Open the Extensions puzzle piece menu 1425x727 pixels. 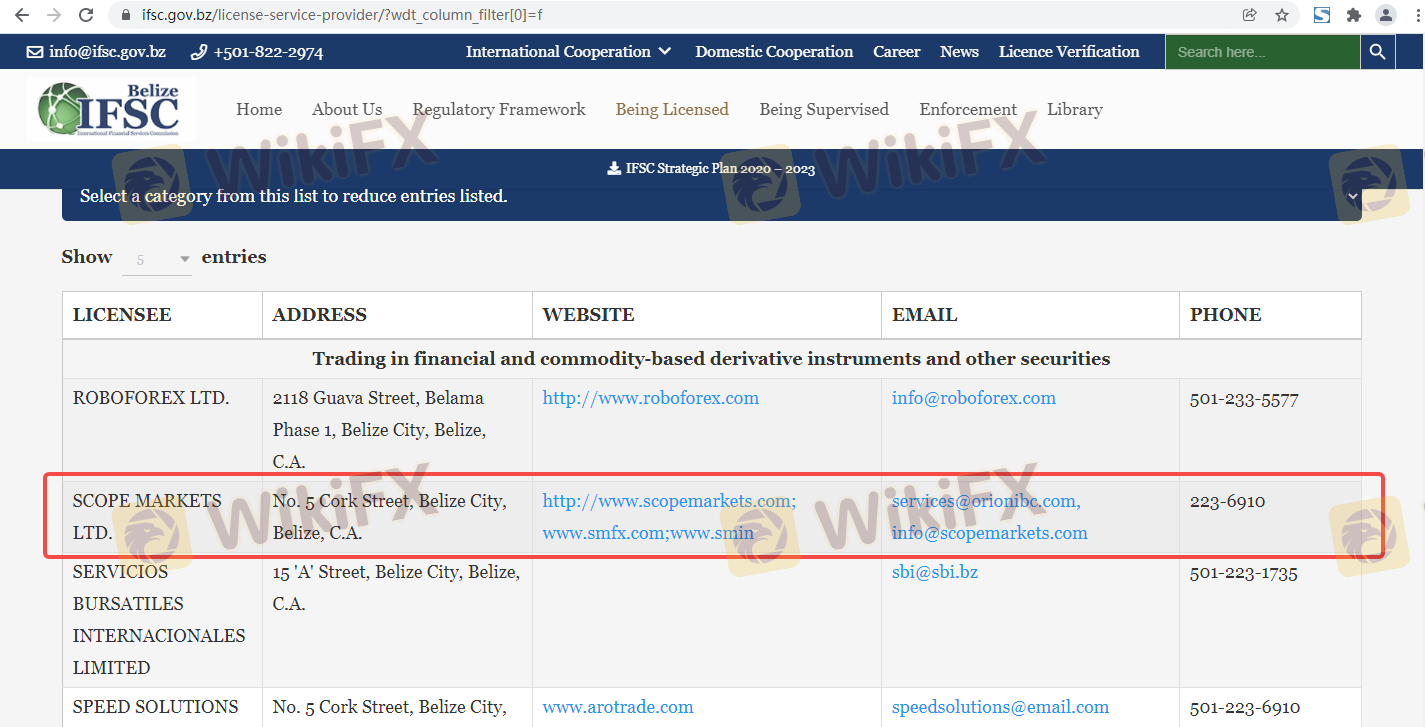[x=1354, y=15]
